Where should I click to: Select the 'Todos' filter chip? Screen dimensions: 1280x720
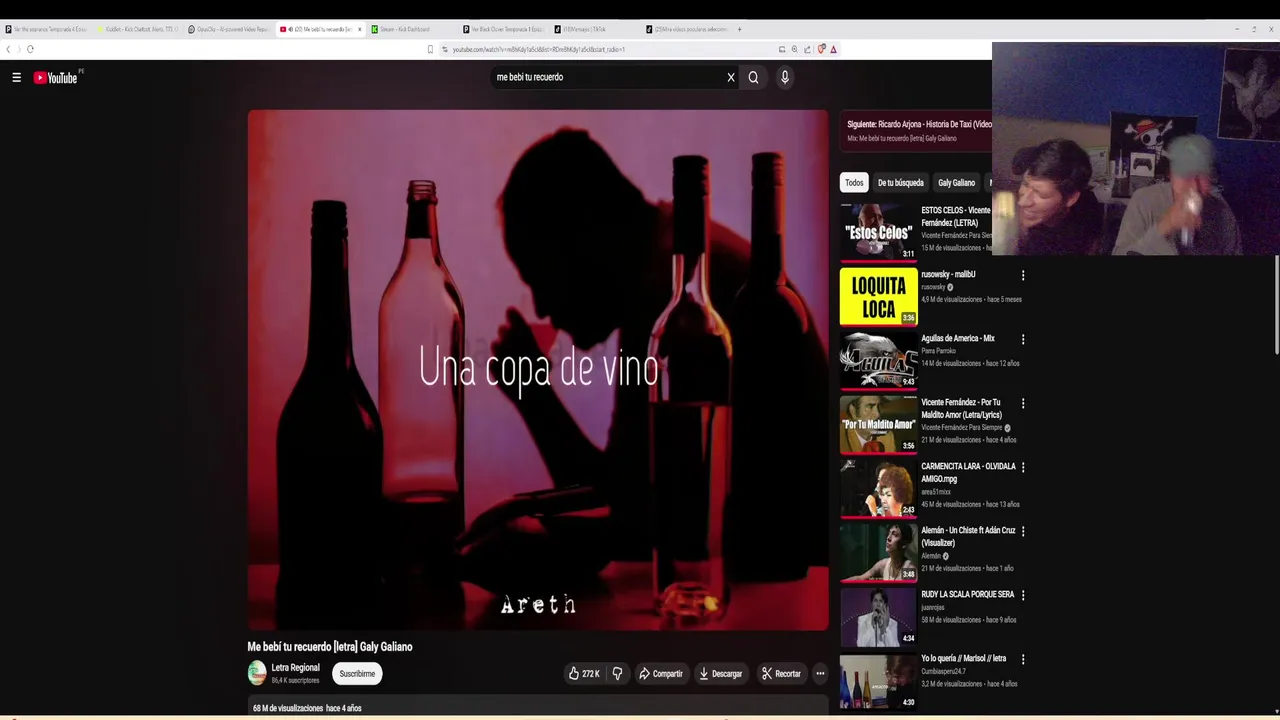[854, 183]
